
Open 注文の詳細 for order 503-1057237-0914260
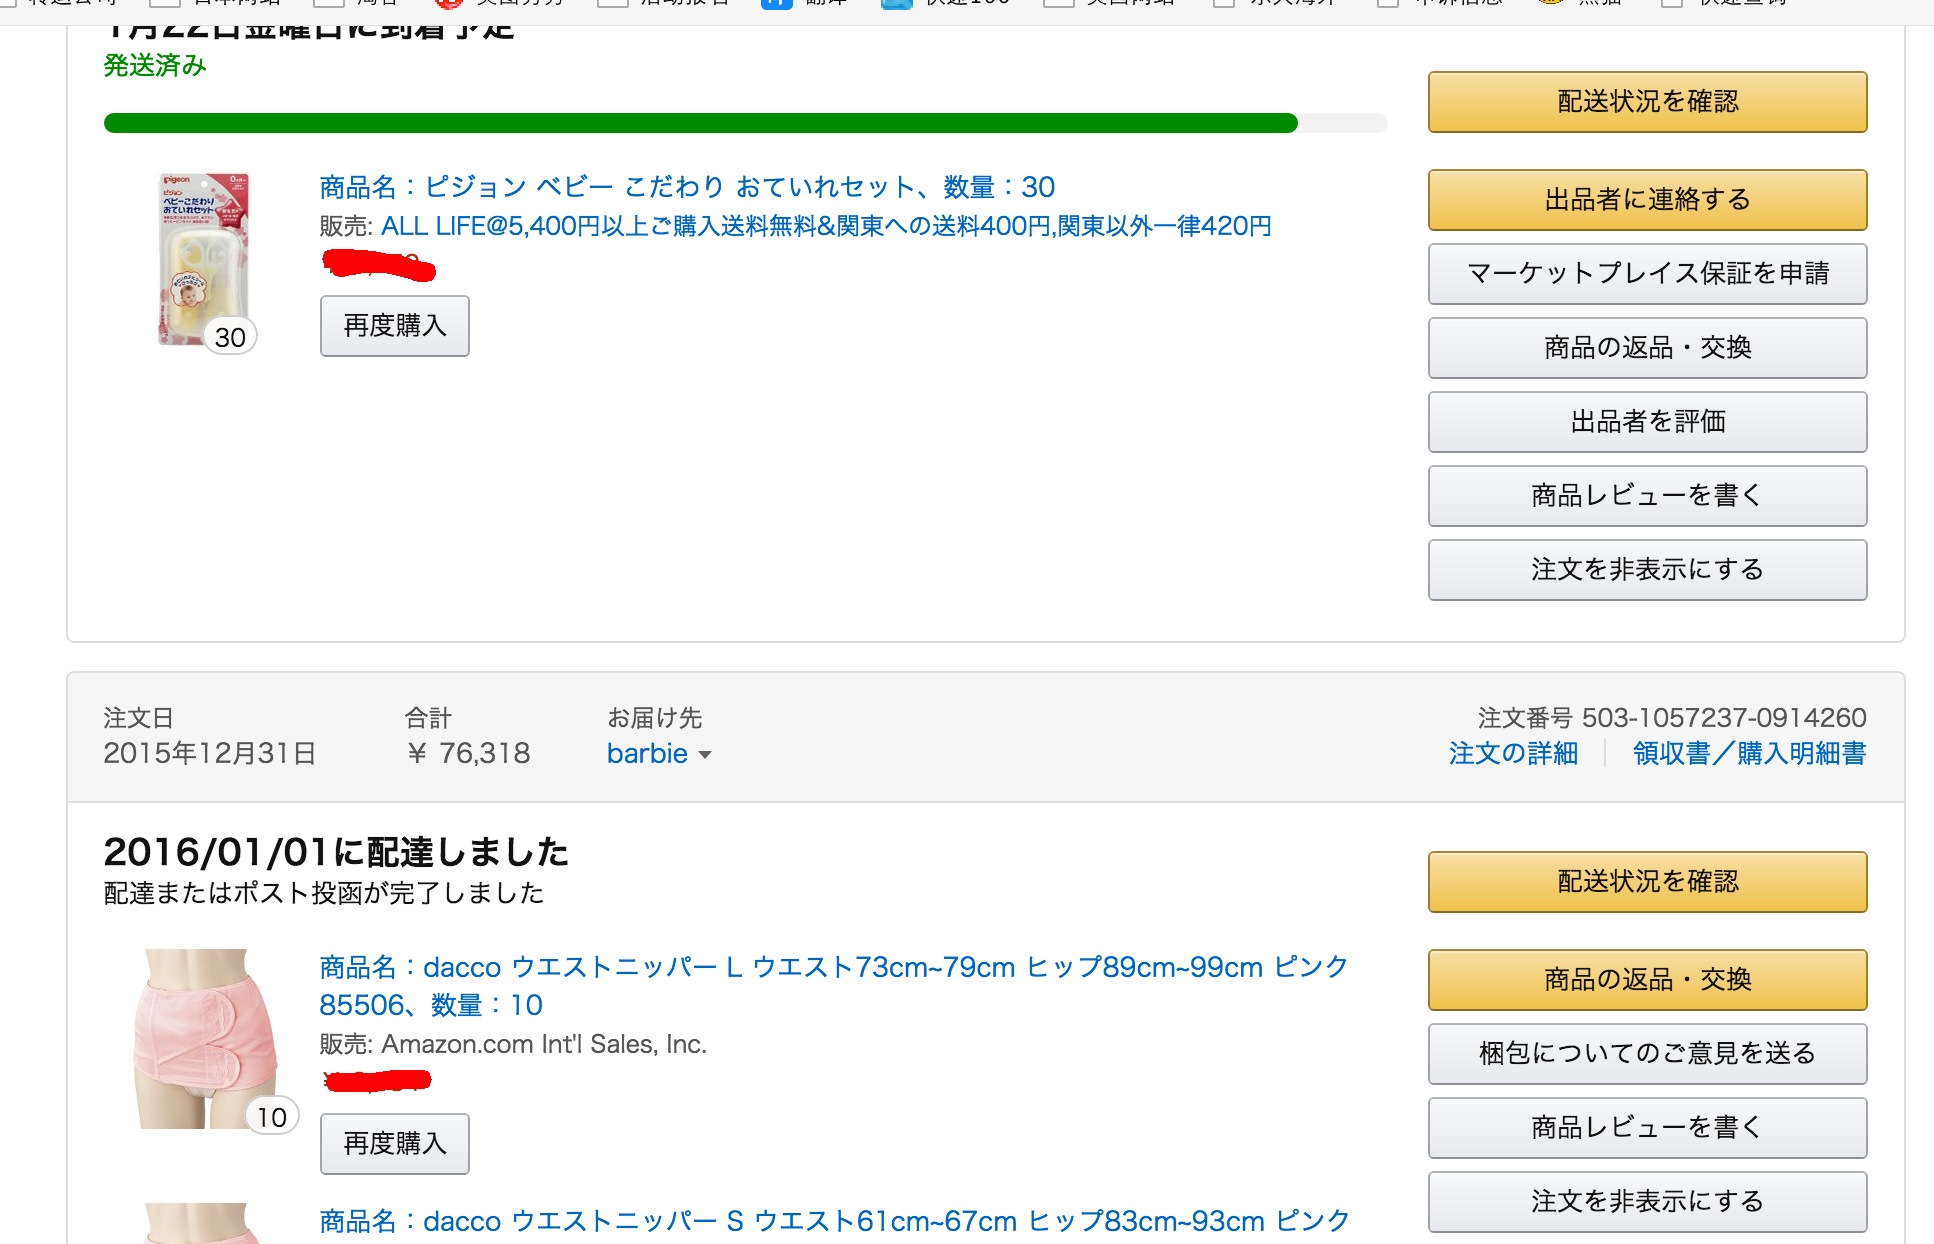[1513, 753]
